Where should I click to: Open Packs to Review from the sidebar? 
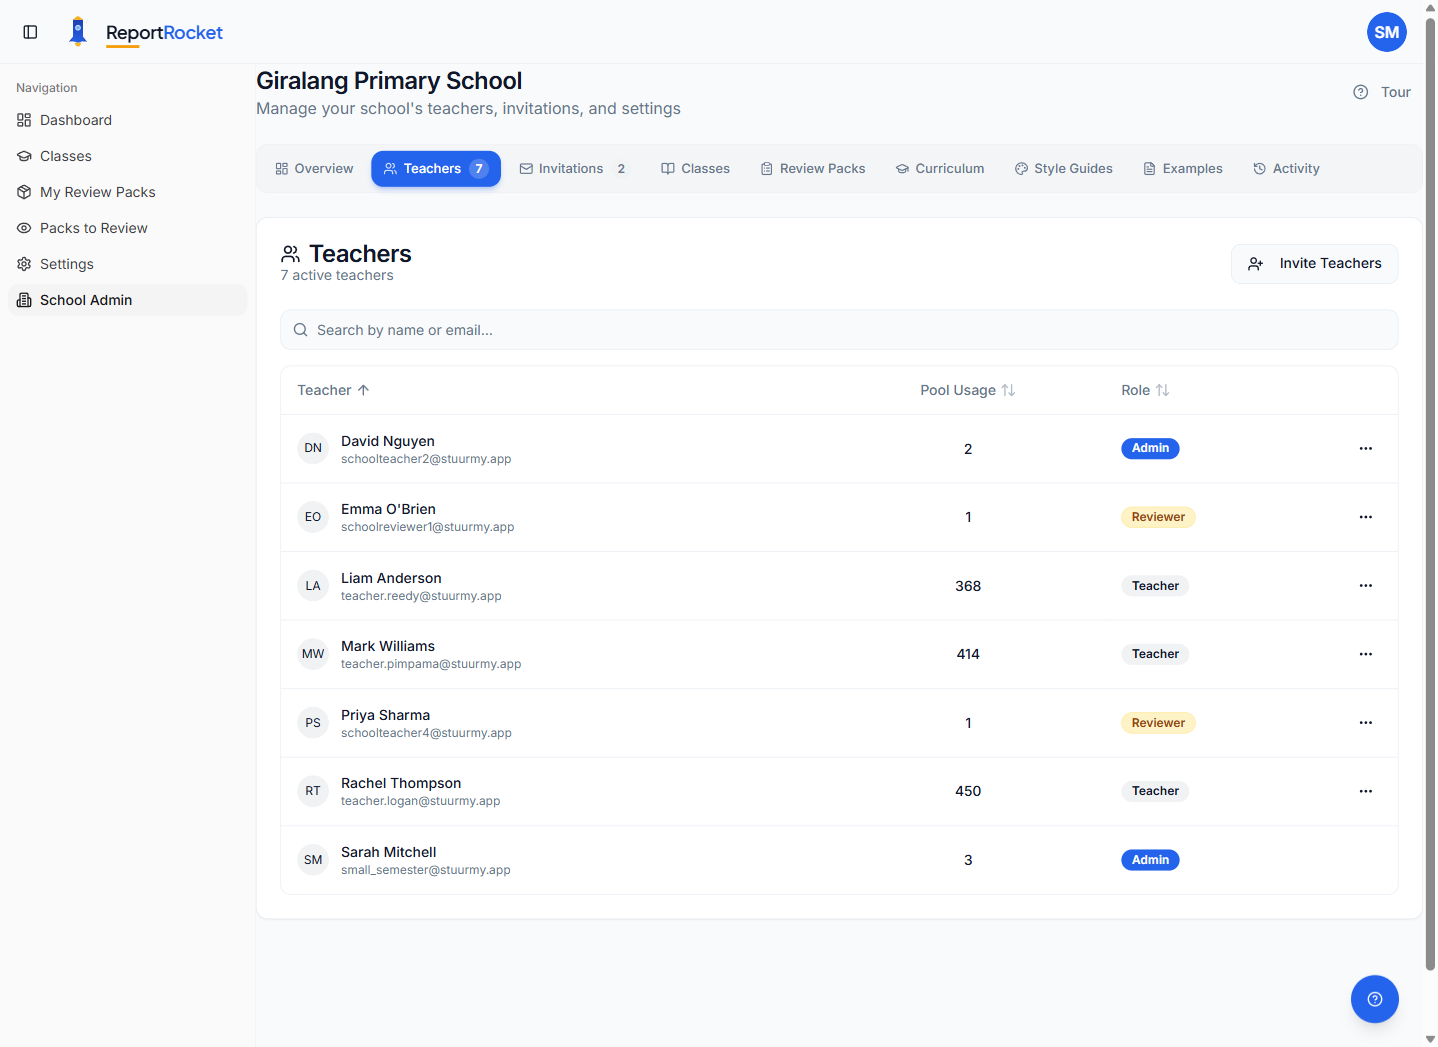pos(23,228)
